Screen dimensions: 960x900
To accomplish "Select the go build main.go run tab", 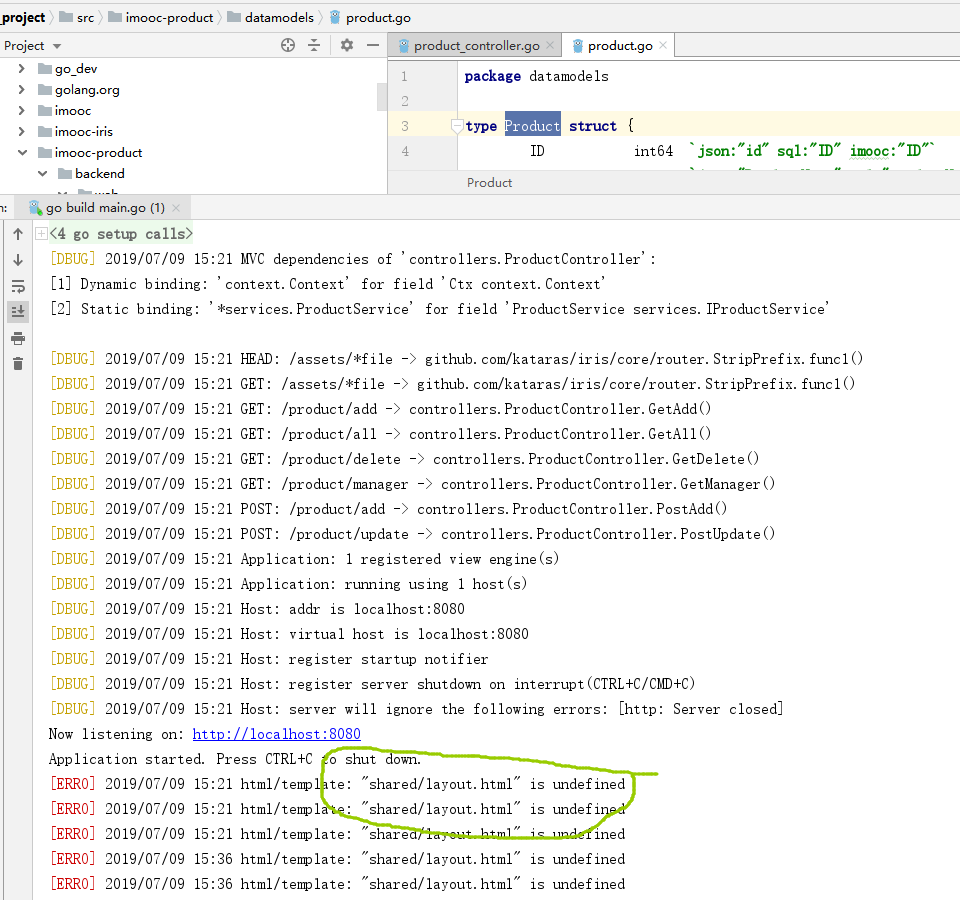I will point(105,208).
